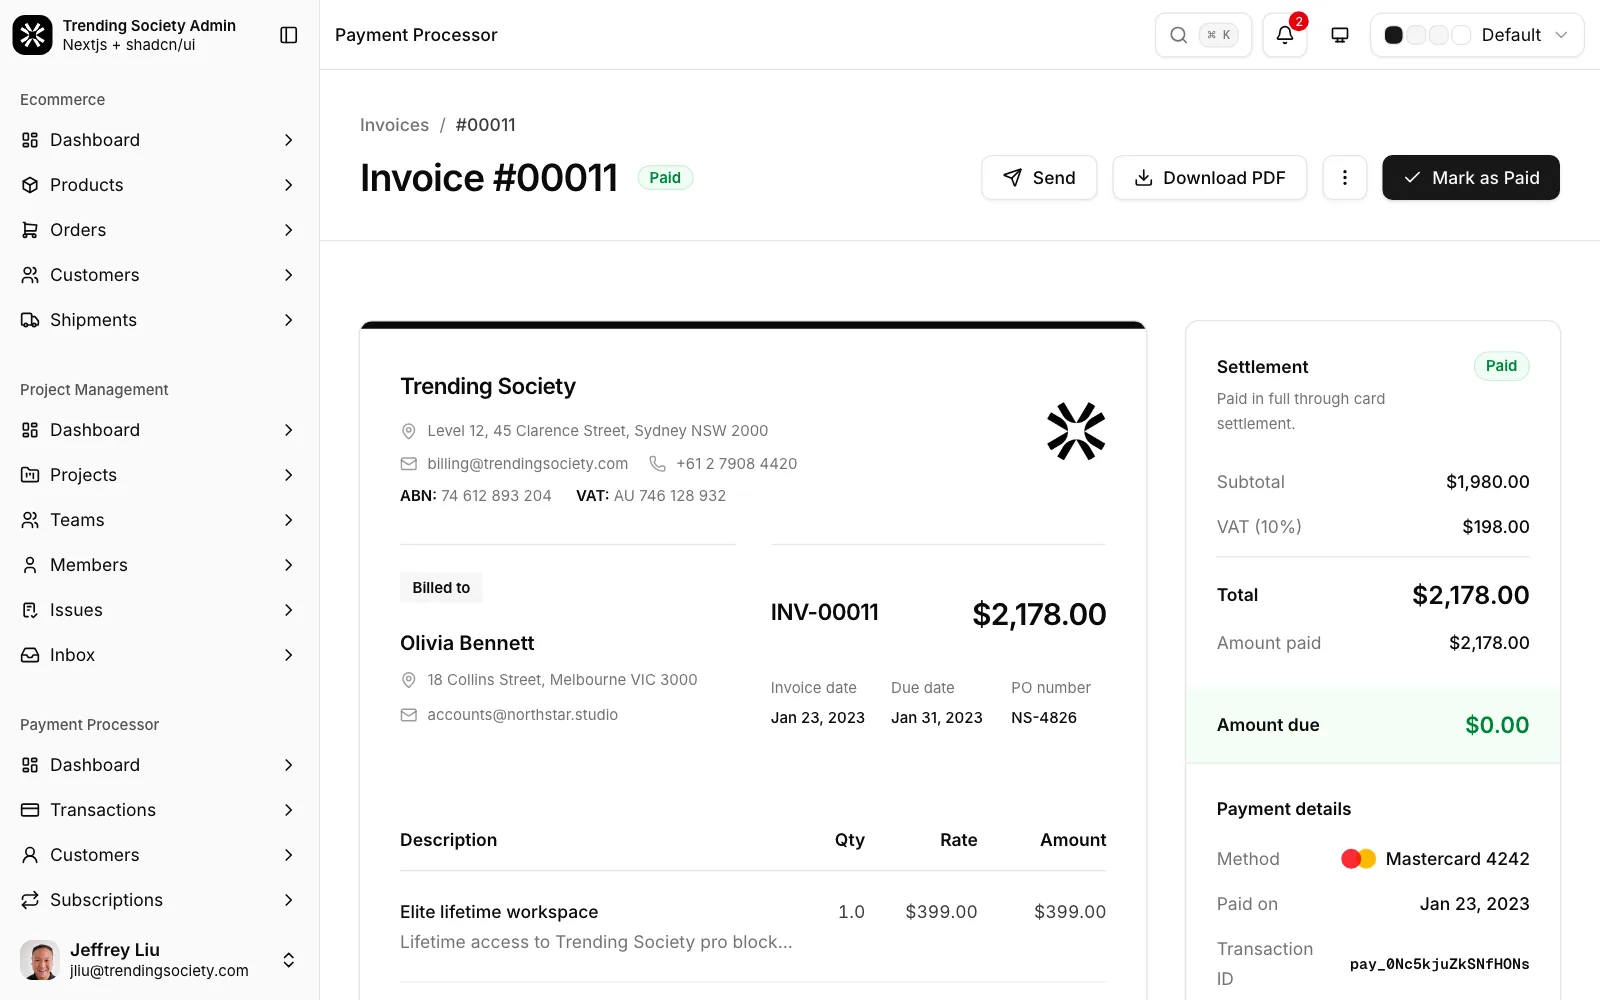Expand the Shipments chevron
1600x1000 pixels.
point(288,320)
